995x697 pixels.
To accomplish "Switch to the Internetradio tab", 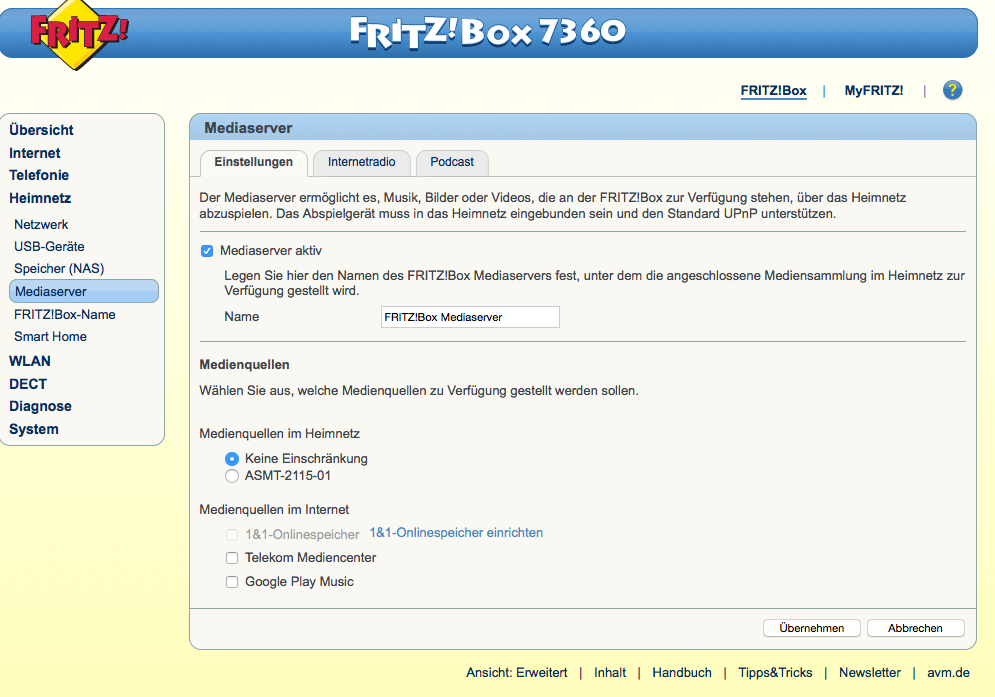I will [361, 162].
